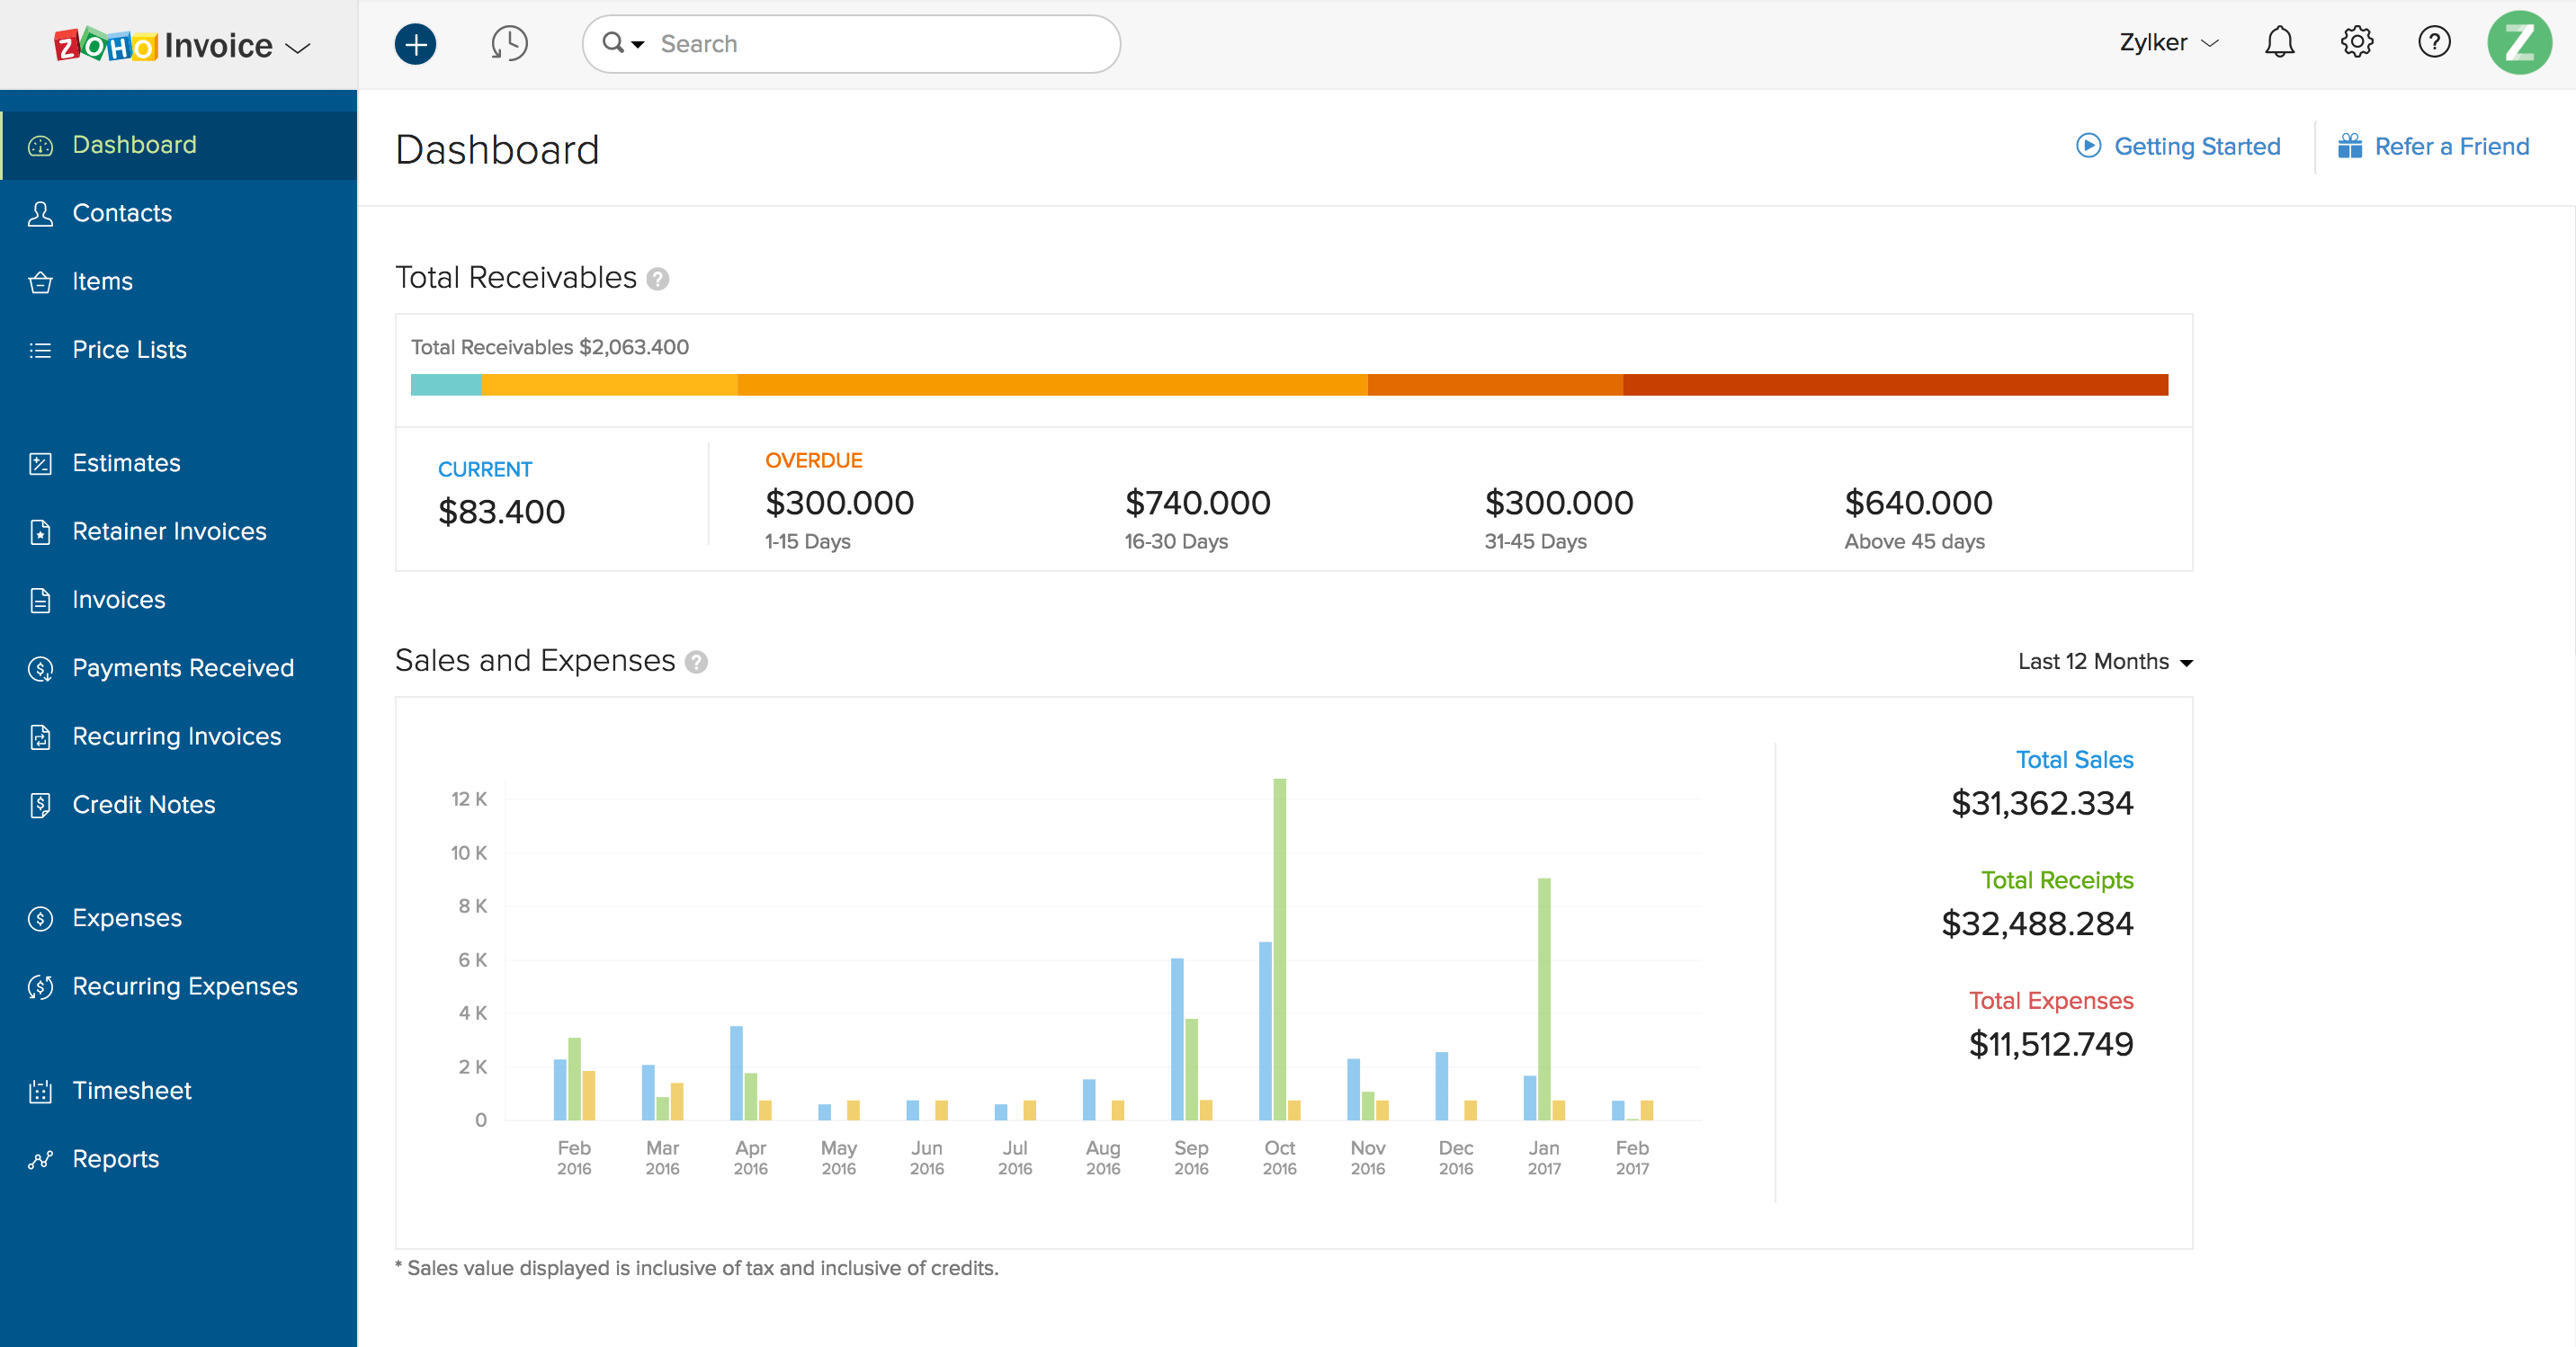Open the notifications bell
The height and width of the screenshot is (1347, 2576).
coord(2279,42)
